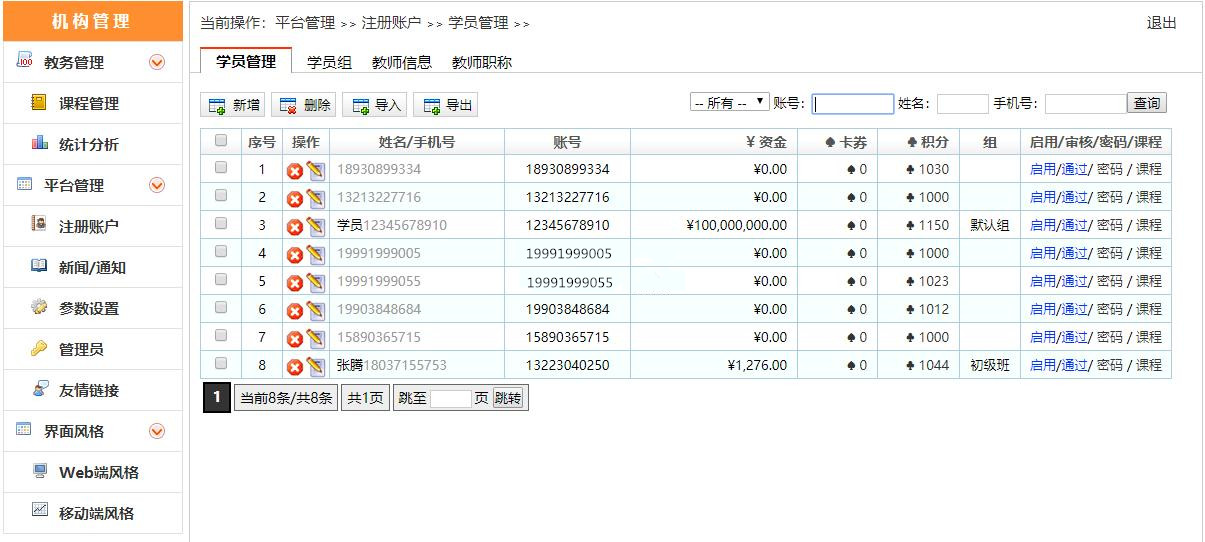Open Web端风格 in the sidebar
The image size is (1205, 542).
coord(93,472)
